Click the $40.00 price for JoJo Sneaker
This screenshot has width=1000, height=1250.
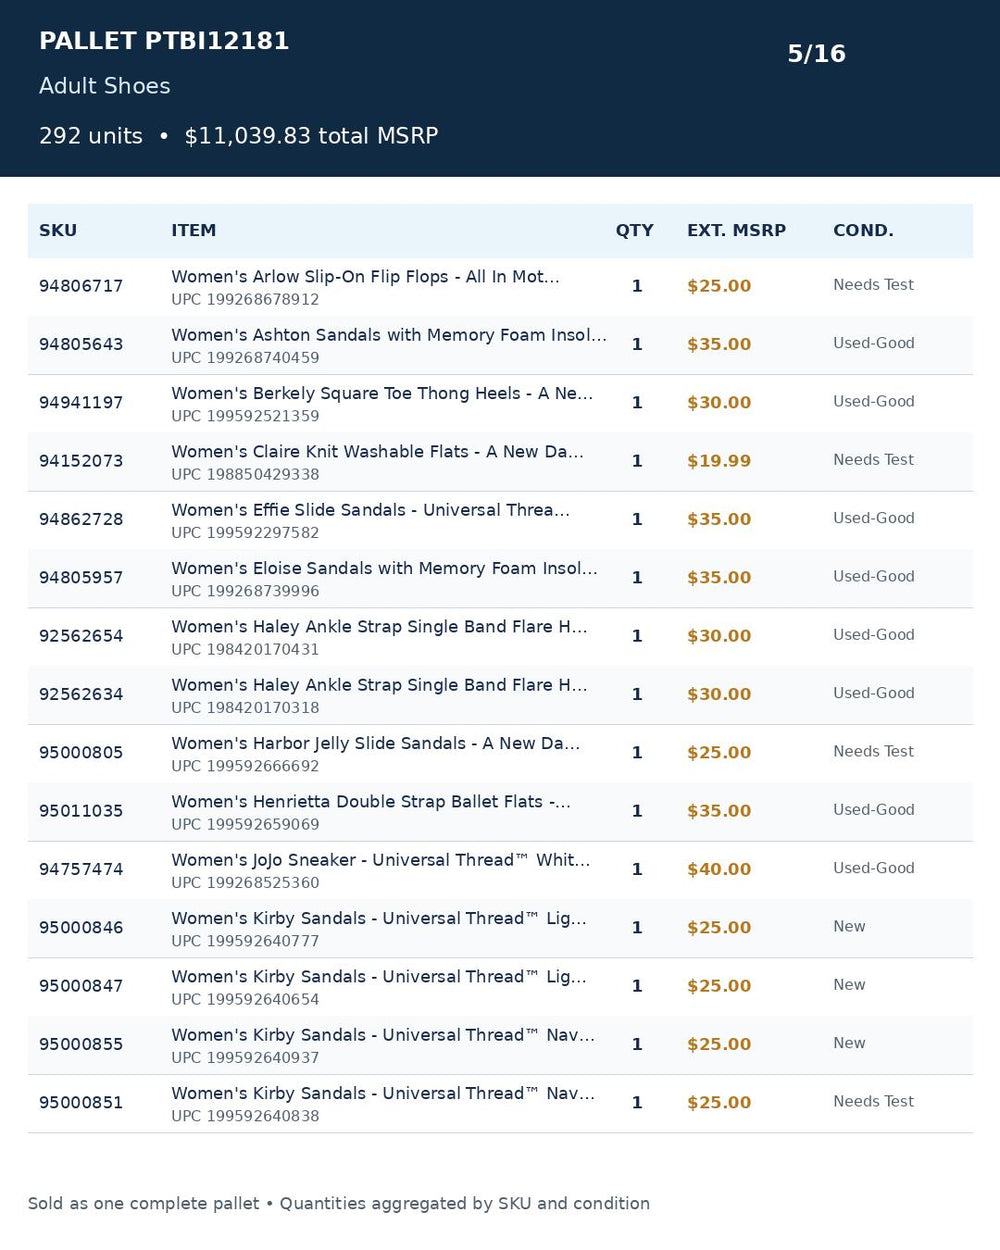click(719, 870)
